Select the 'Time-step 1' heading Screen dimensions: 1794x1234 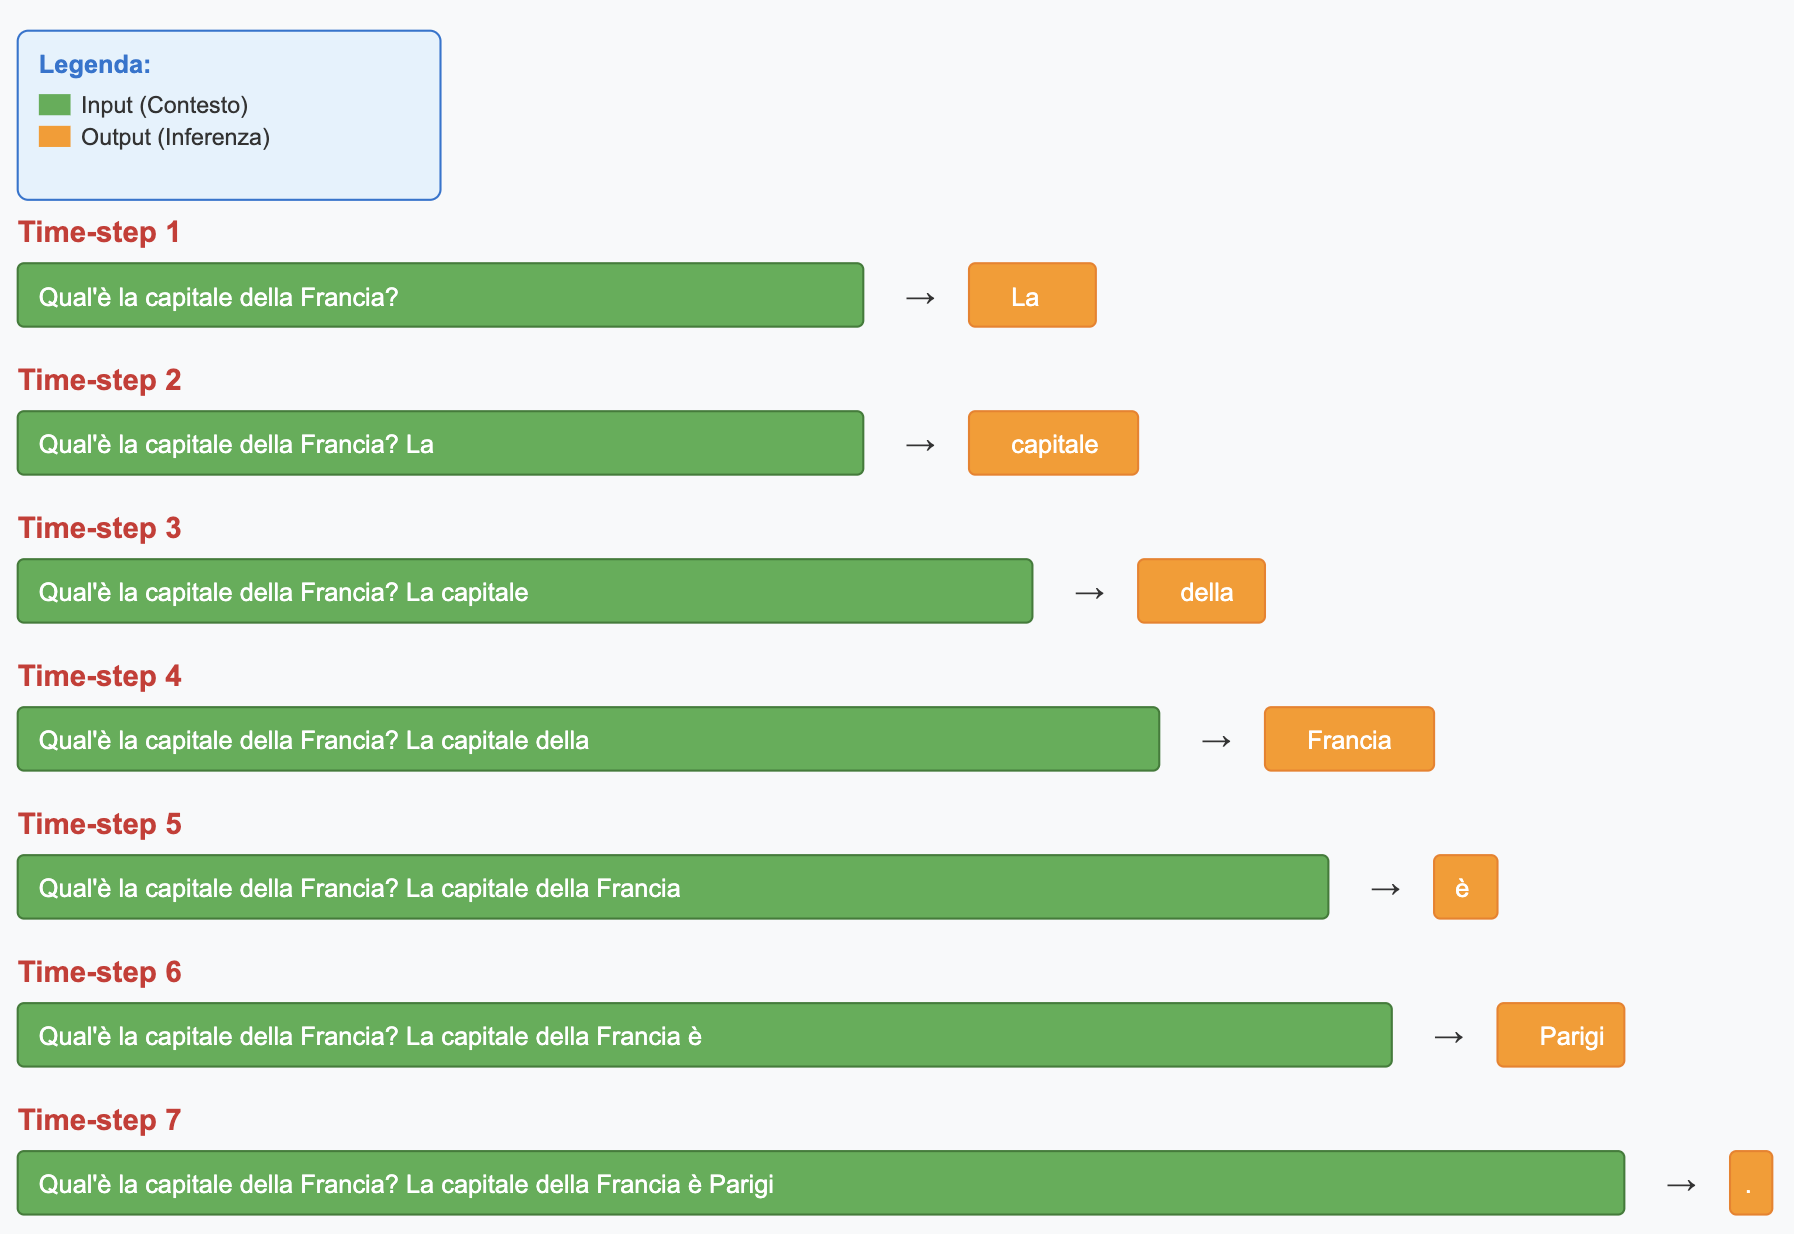99,232
